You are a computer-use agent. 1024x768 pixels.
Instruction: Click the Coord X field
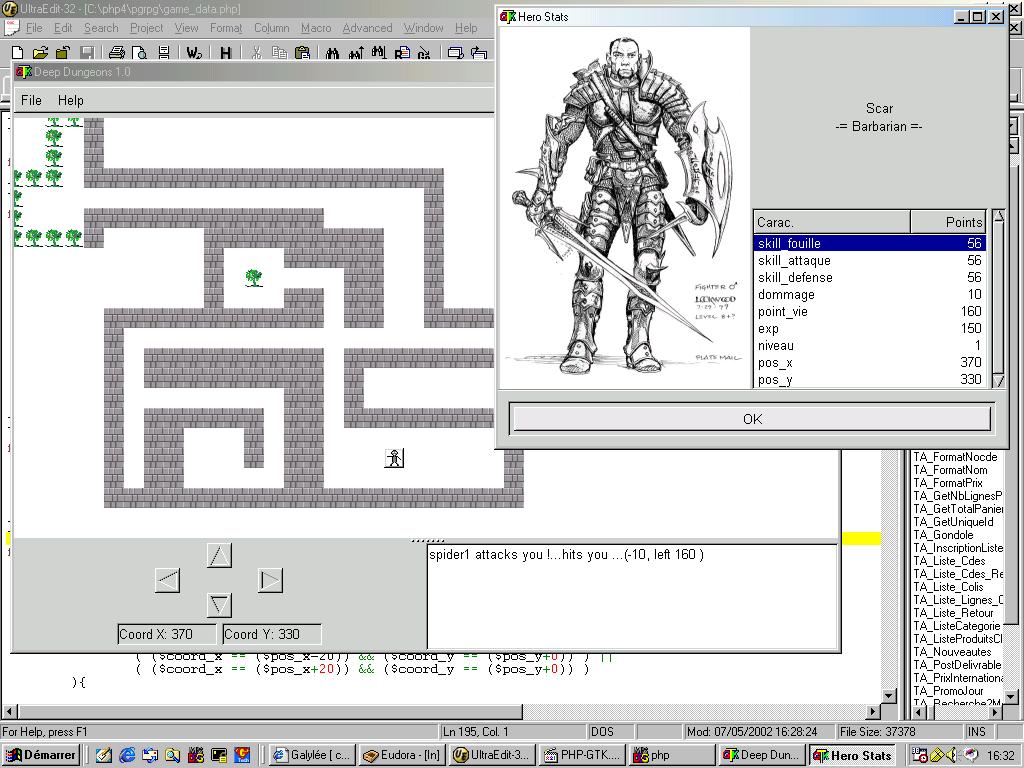click(x=167, y=634)
